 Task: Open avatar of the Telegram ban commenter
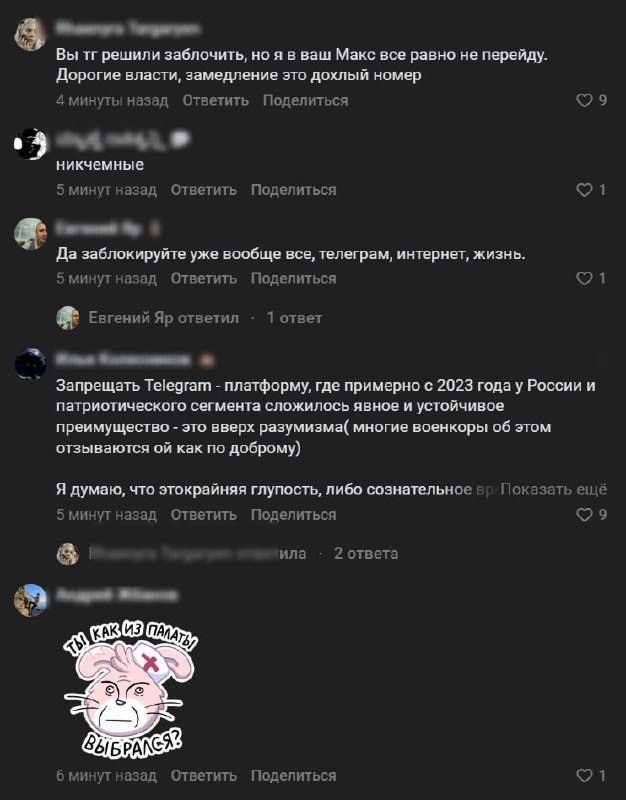click(x=30, y=365)
